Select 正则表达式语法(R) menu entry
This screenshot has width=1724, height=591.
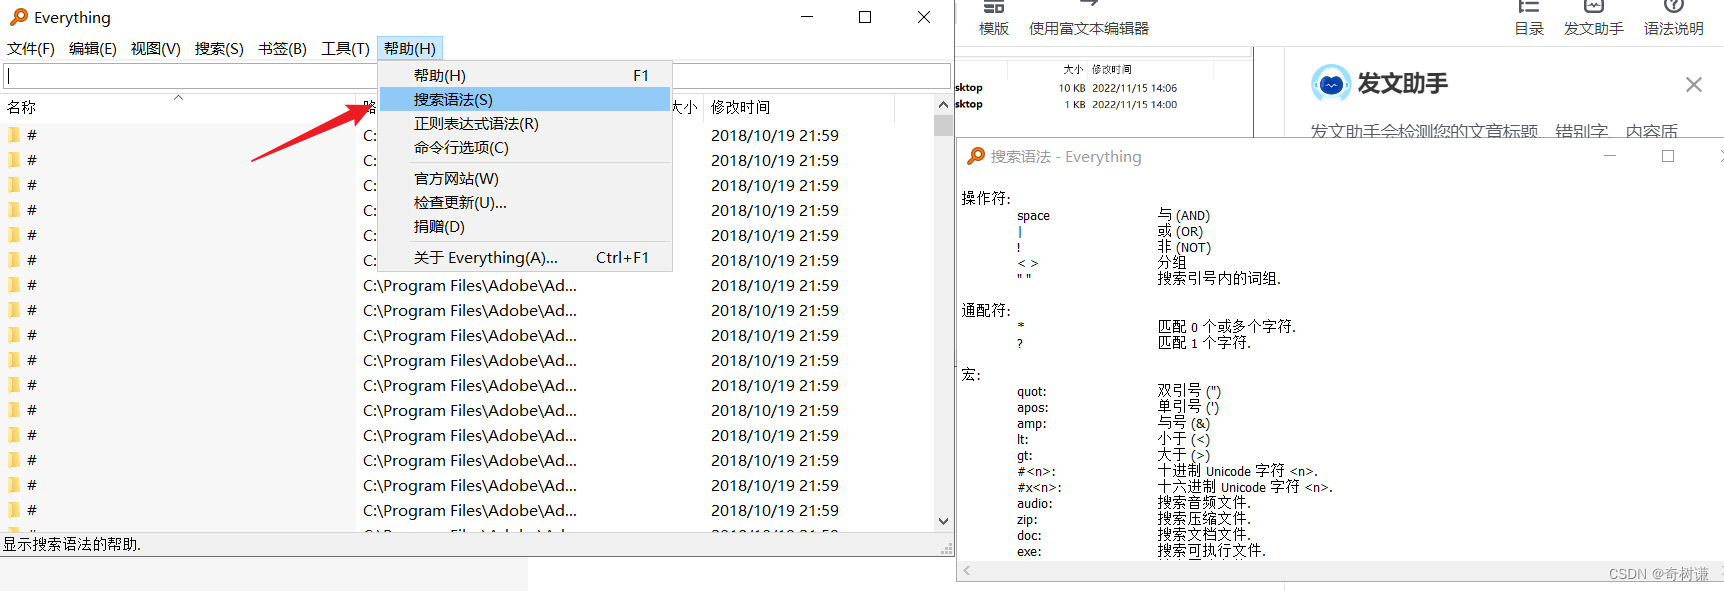pyautogui.click(x=525, y=123)
